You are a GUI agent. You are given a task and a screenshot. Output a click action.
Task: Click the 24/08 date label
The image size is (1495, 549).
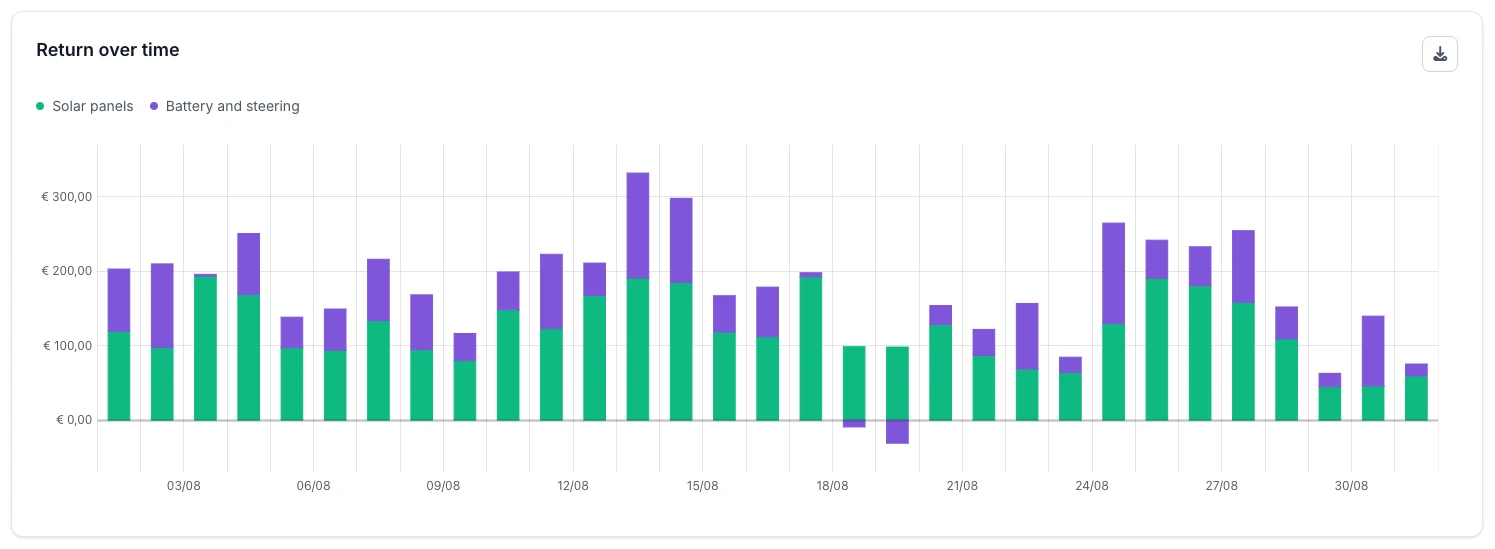(x=1092, y=486)
